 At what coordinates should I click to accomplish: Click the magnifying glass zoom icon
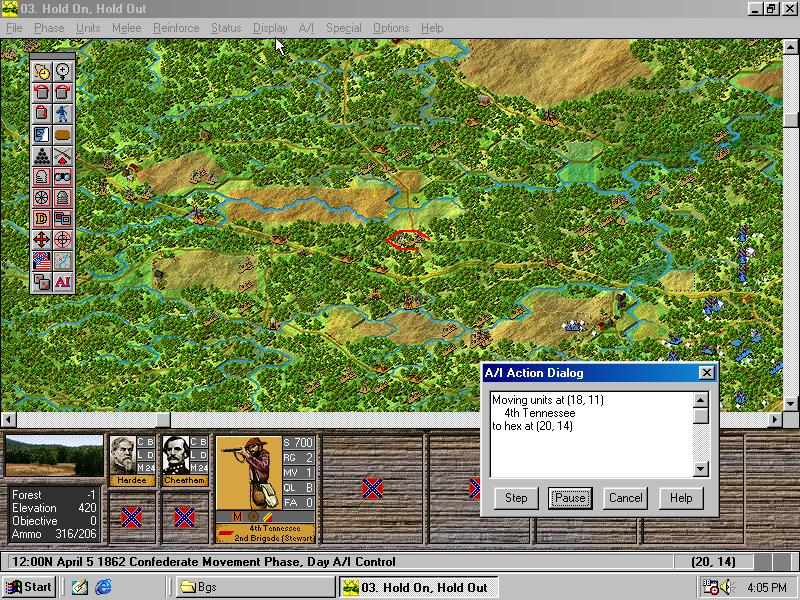pyautogui.click(x=63, y=71)
